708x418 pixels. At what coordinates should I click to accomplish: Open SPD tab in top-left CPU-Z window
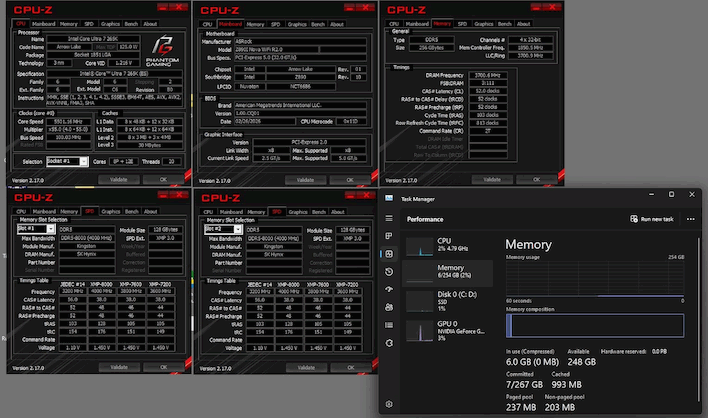(x=89, y=24)
